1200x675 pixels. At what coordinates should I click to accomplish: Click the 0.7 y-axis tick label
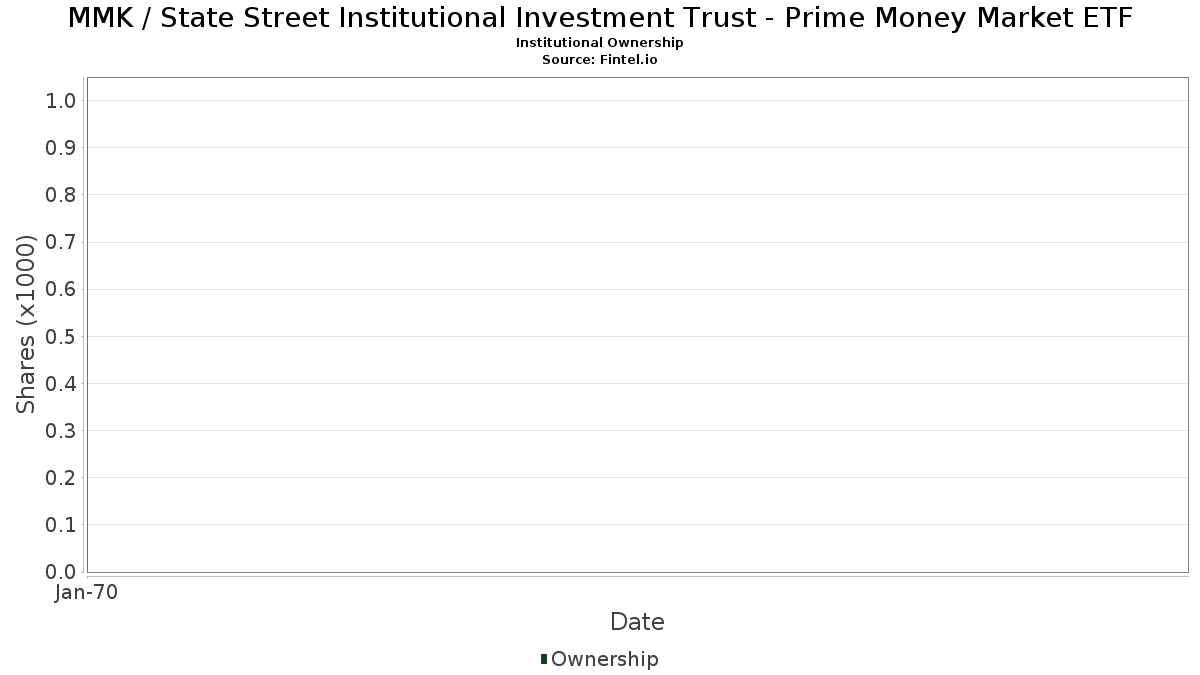[x=61, y=242]
